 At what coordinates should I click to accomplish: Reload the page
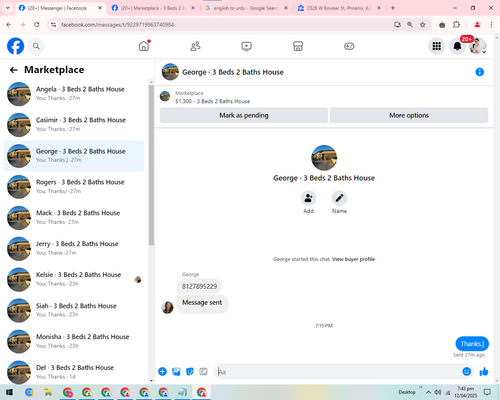[x=37, y=24]
